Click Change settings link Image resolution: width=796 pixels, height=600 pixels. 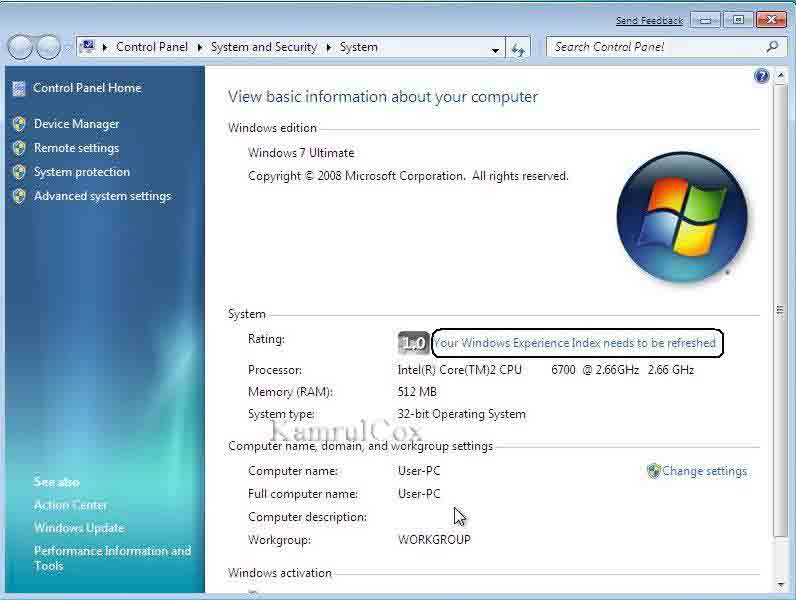point(704,471)
